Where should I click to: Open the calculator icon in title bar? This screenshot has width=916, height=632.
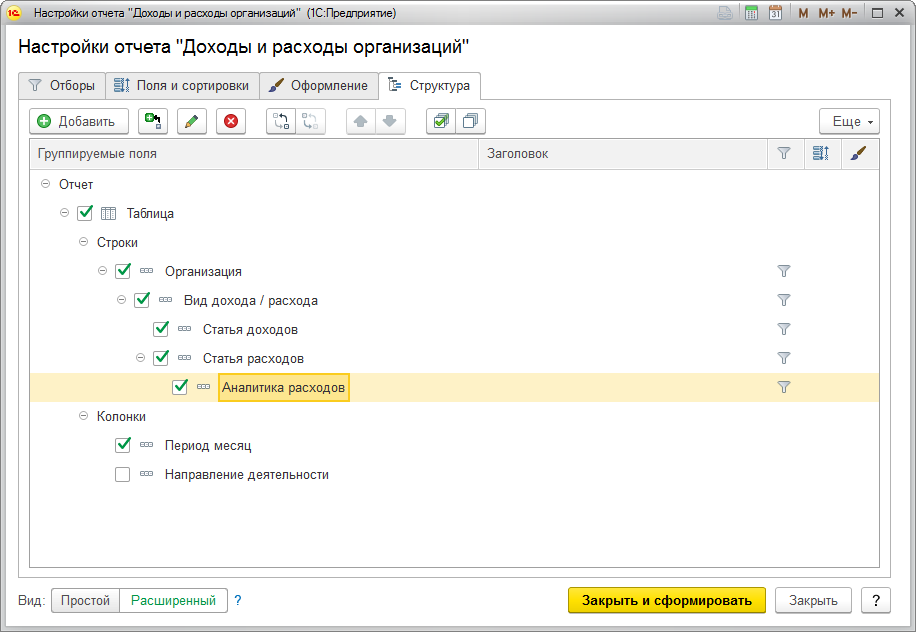pyautogui.click(x=751, y=13)
